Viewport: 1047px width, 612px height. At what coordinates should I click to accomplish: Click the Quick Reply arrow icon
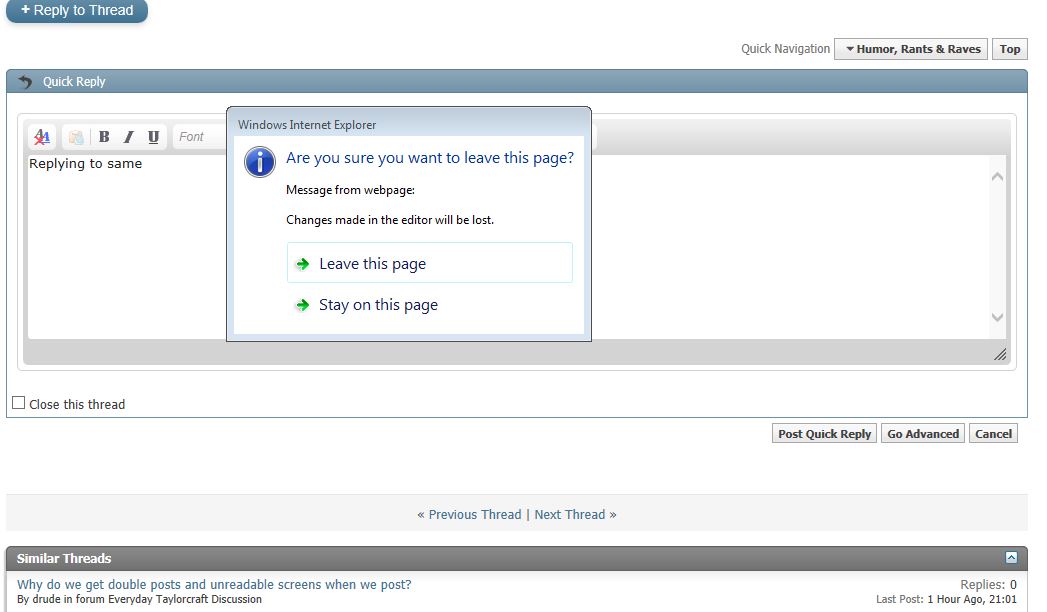tap(25, 82)
